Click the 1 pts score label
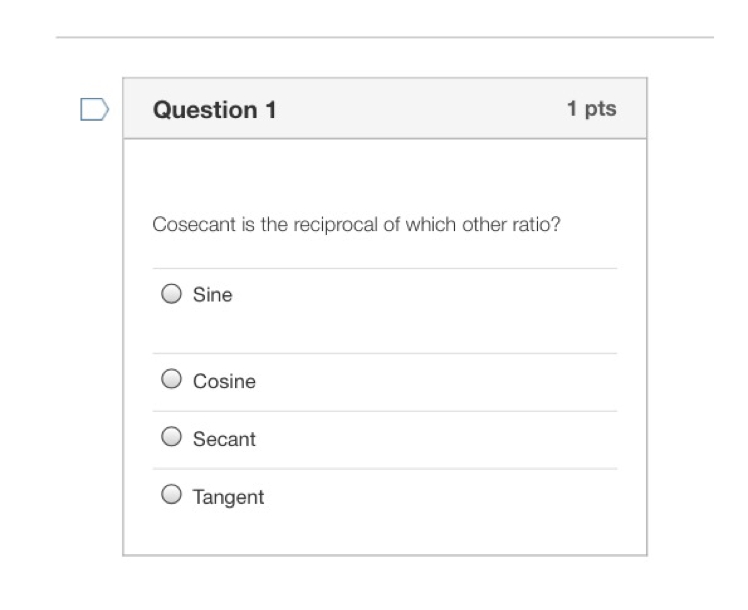Screen dimensions: 748x610 point(592,109)
